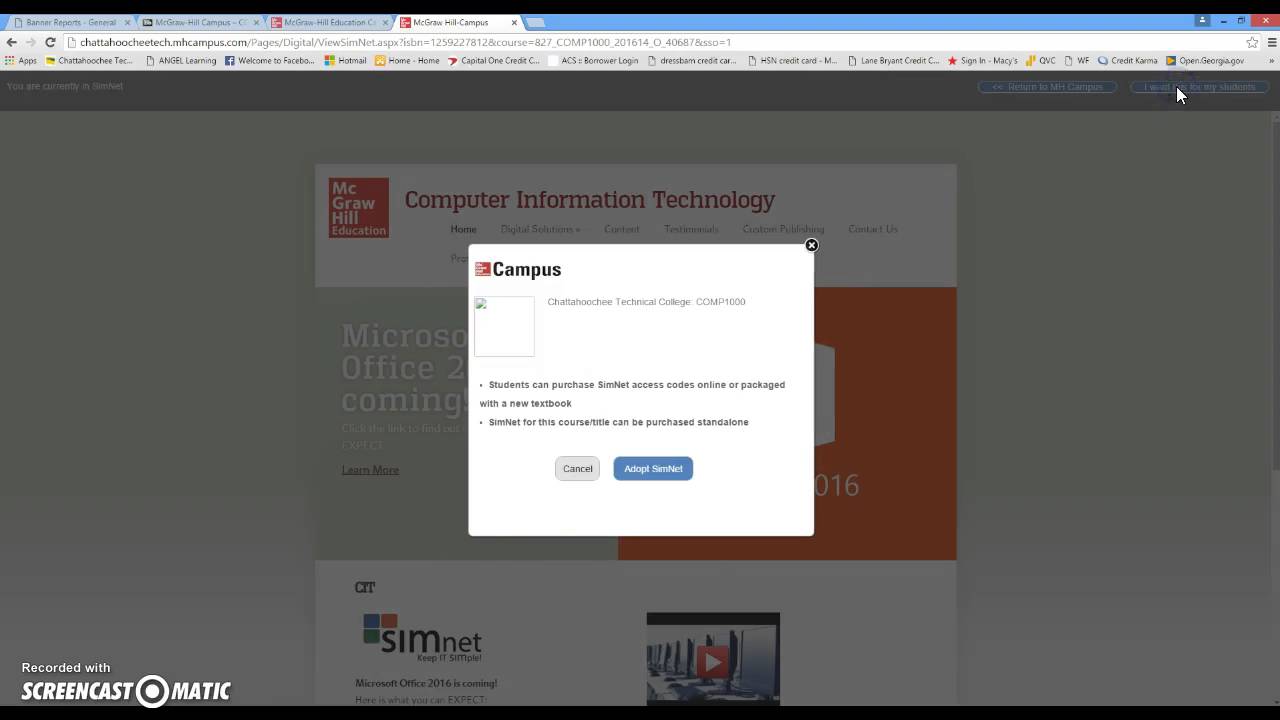Open the Apps bookmarks shortcut
This screenshot has height=720, width=1280.
pyautogui.click(x=20, y=60)
